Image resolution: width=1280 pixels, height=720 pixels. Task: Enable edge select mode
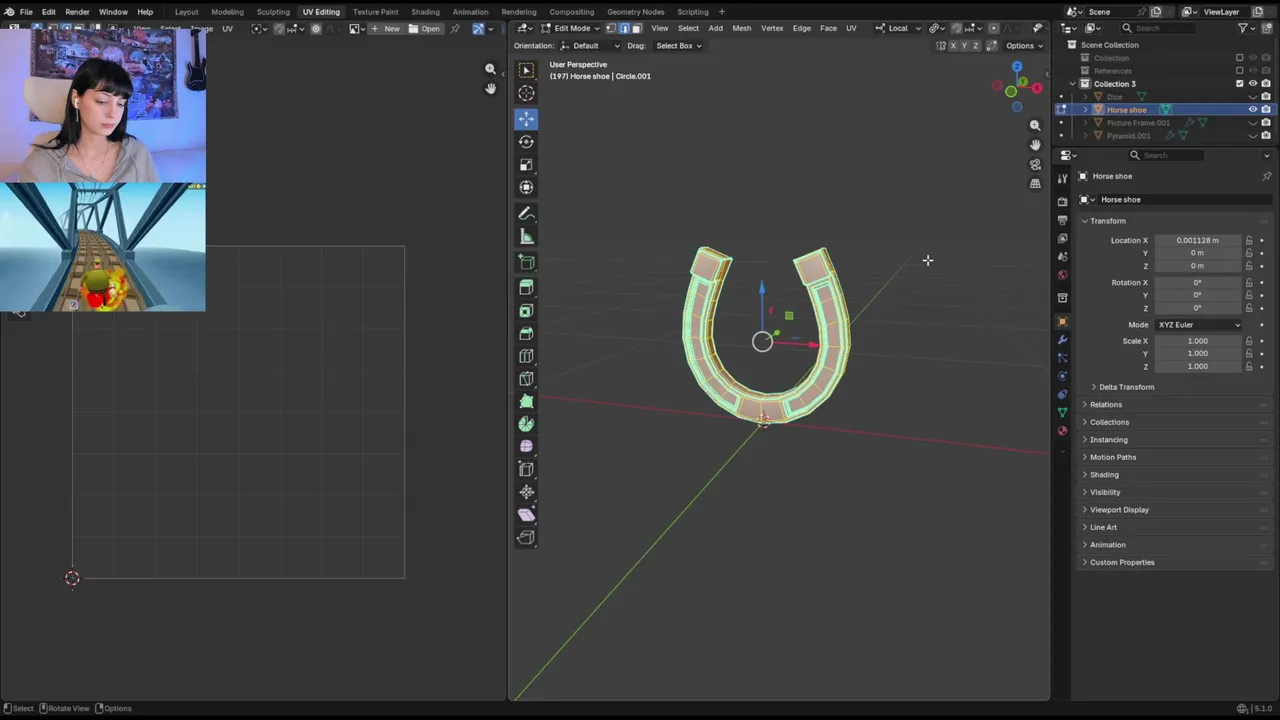coord(624,28)
